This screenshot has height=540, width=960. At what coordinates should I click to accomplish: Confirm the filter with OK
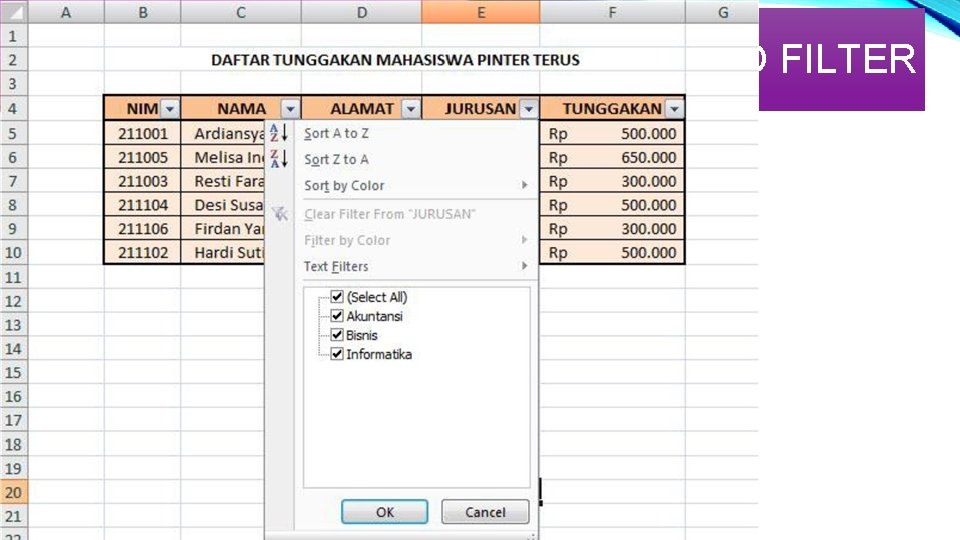pyautogui.click(x=384, y=512)
